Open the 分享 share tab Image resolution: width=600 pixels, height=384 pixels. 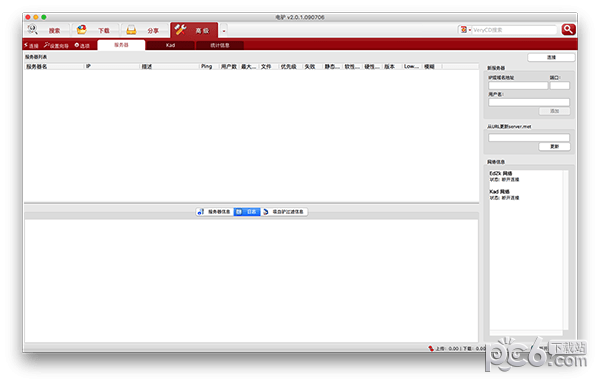pos(145,30)
